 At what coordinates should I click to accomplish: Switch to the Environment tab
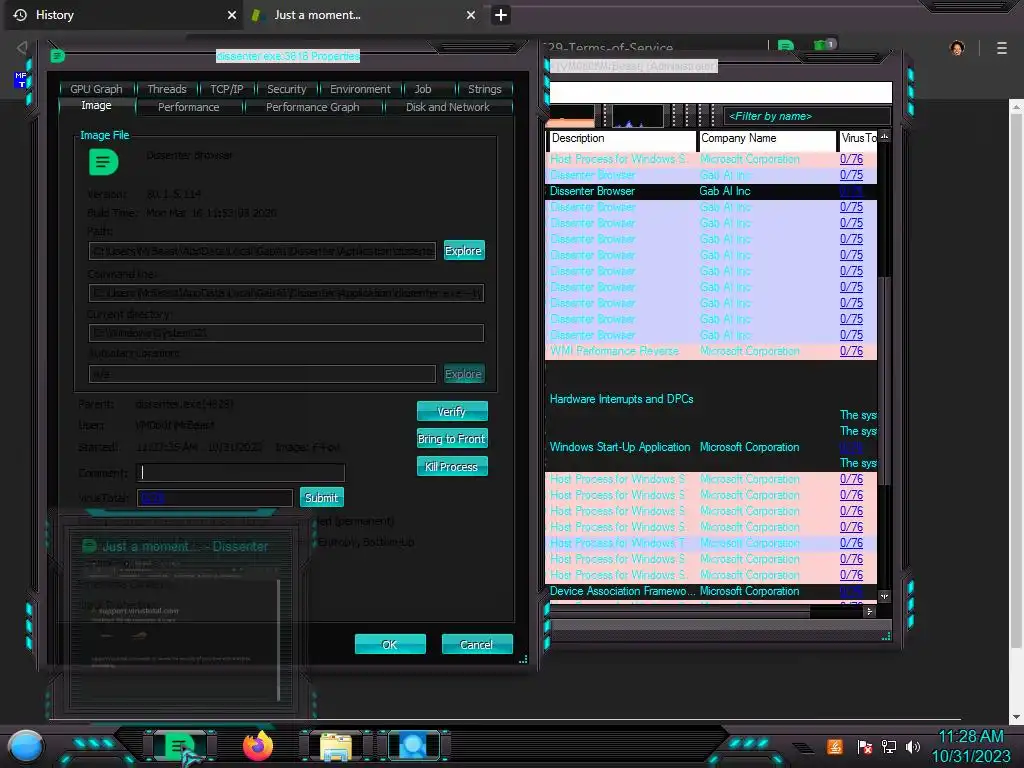[360, 89]
